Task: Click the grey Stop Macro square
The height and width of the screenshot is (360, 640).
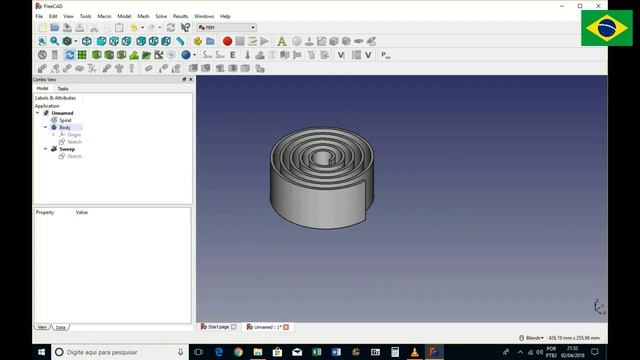Action: coord(240,41)
